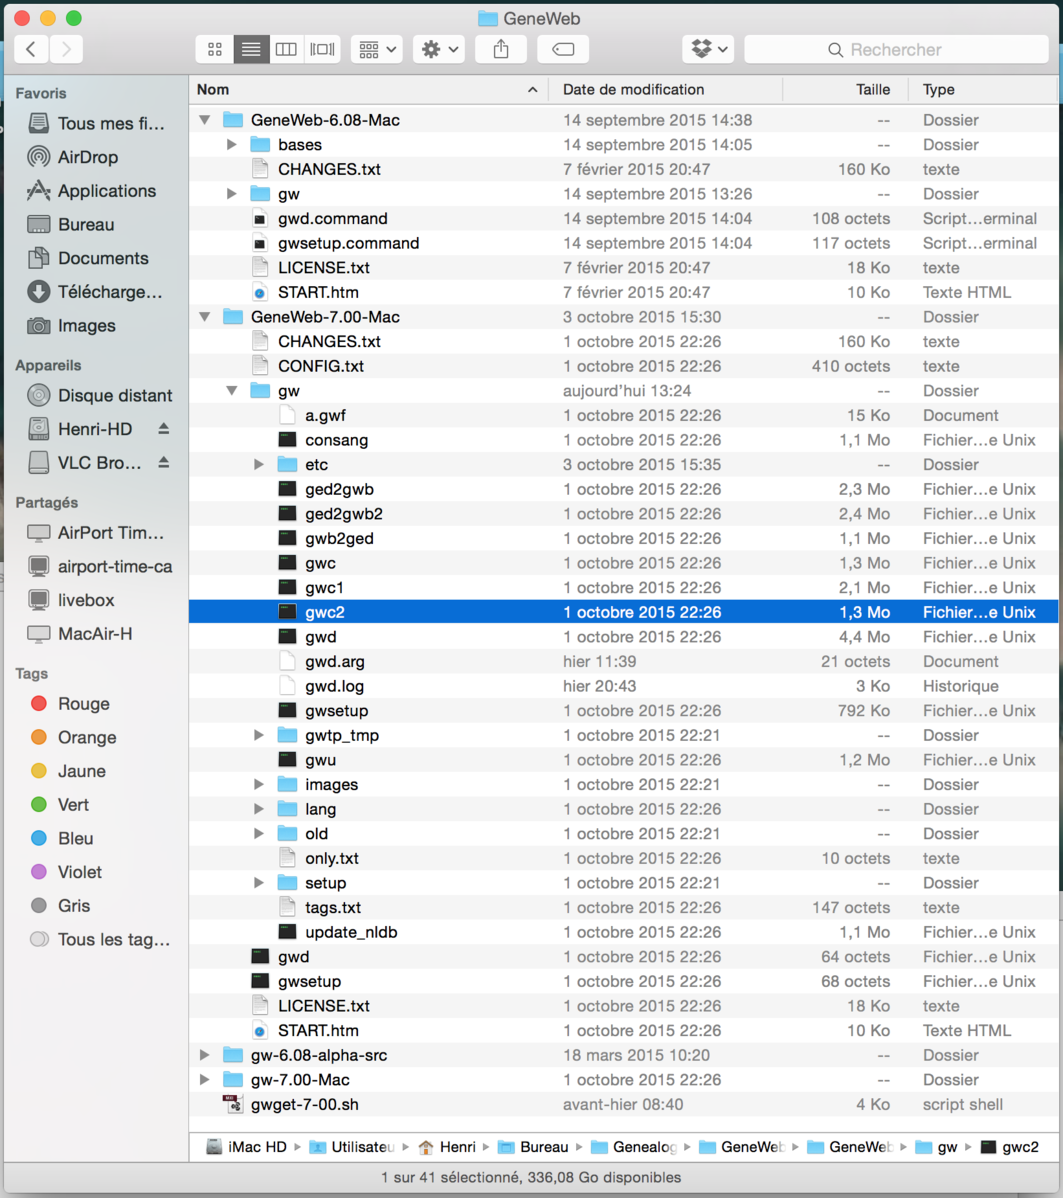Viewport: 1063px width, 1198px height.
Task: Open Documents in the sidebar
Action: (88, 258)
